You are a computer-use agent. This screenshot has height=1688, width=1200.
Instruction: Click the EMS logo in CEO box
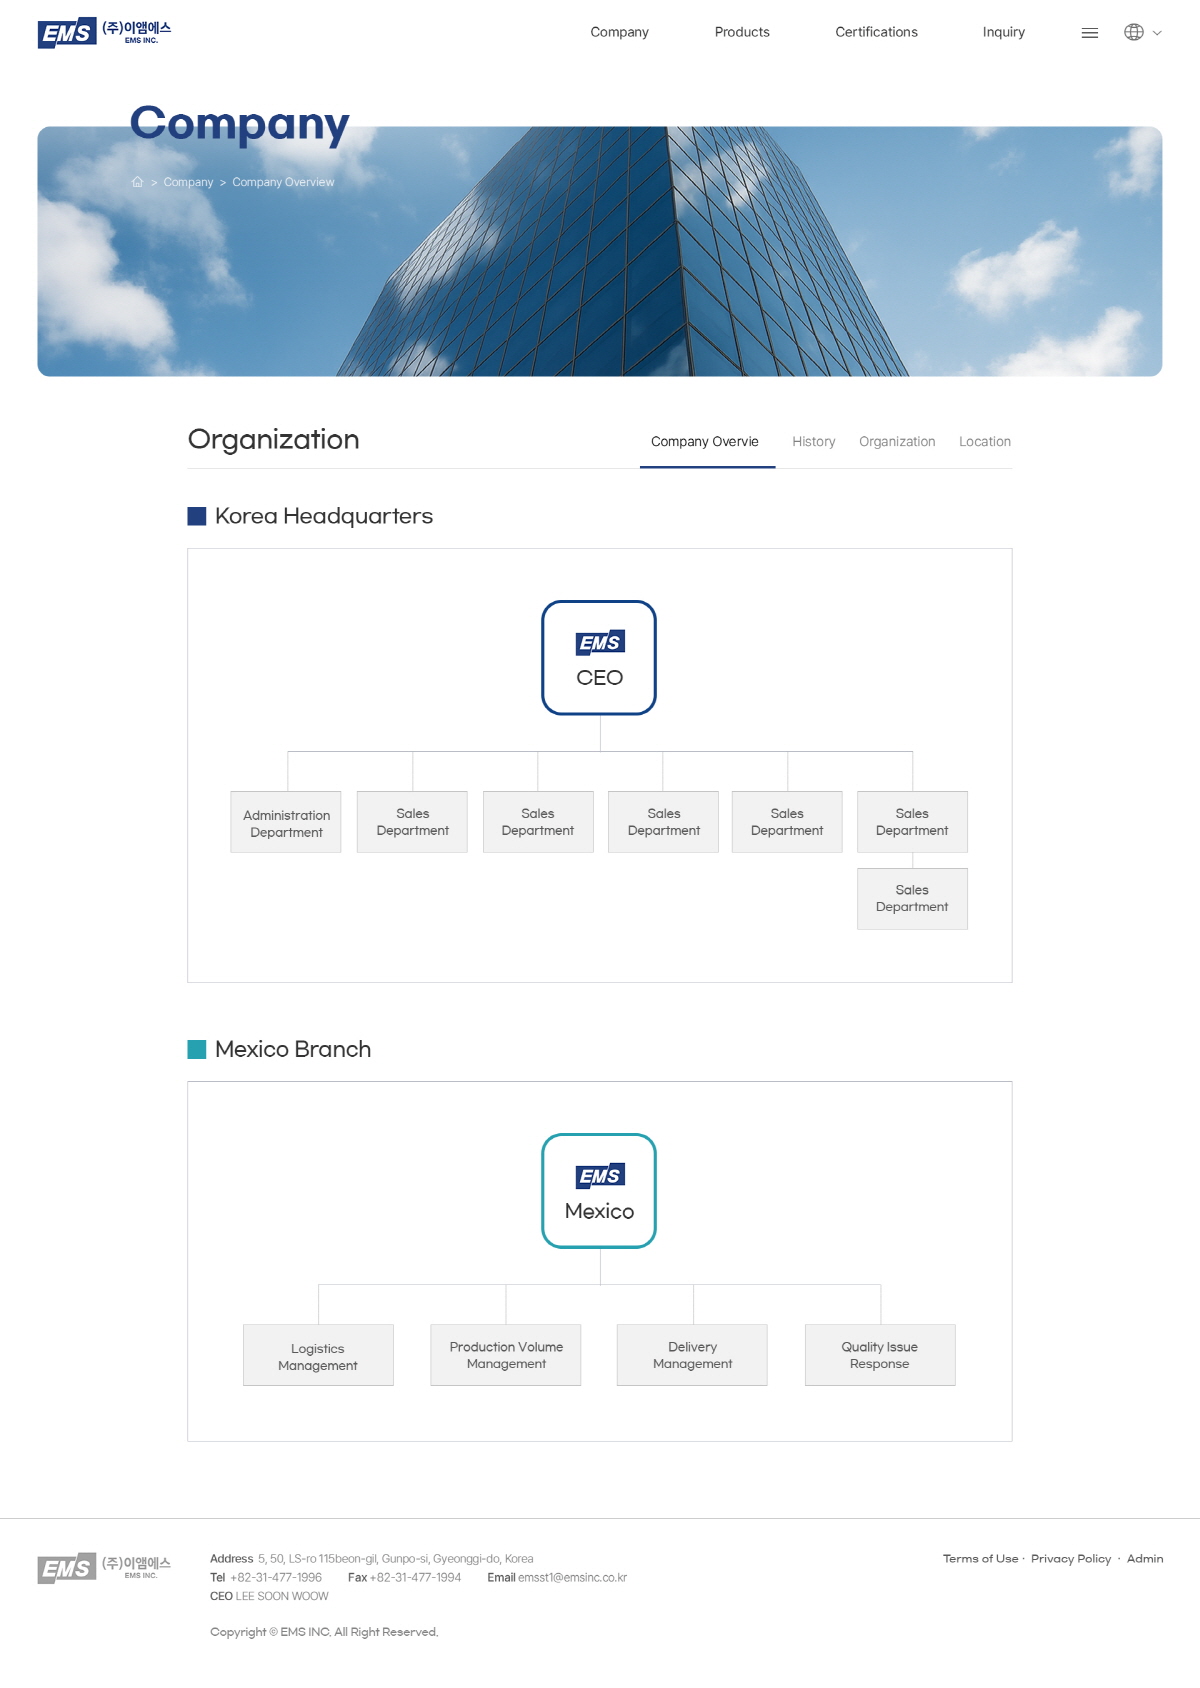(600, 643)
